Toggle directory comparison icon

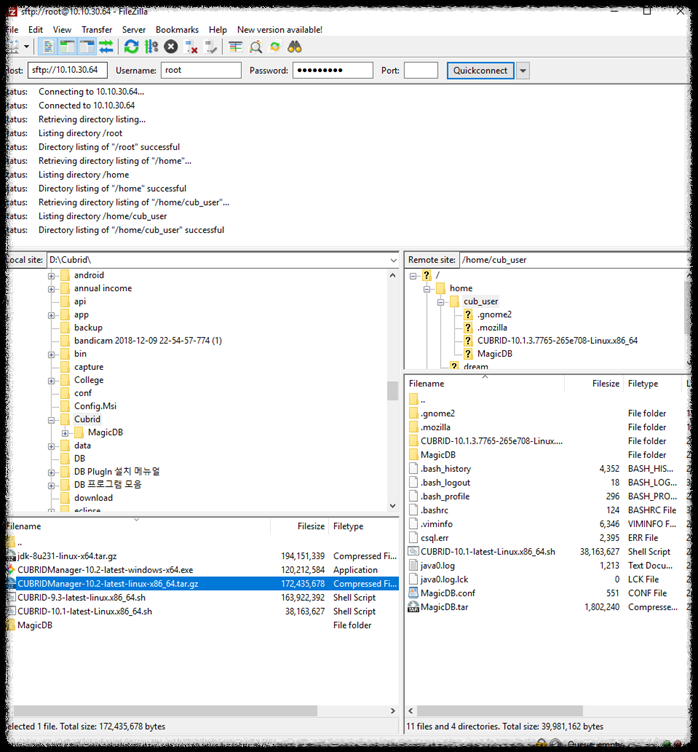256,47
